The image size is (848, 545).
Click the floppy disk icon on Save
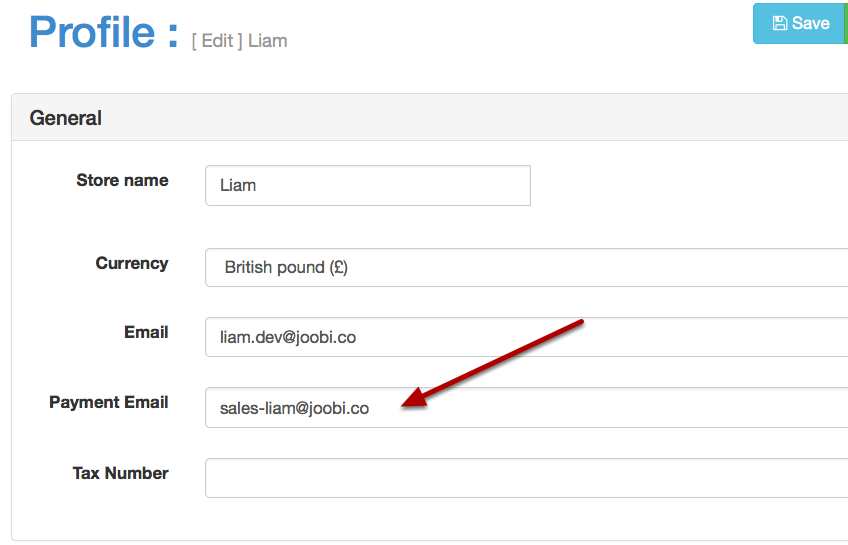pos(779,23)
